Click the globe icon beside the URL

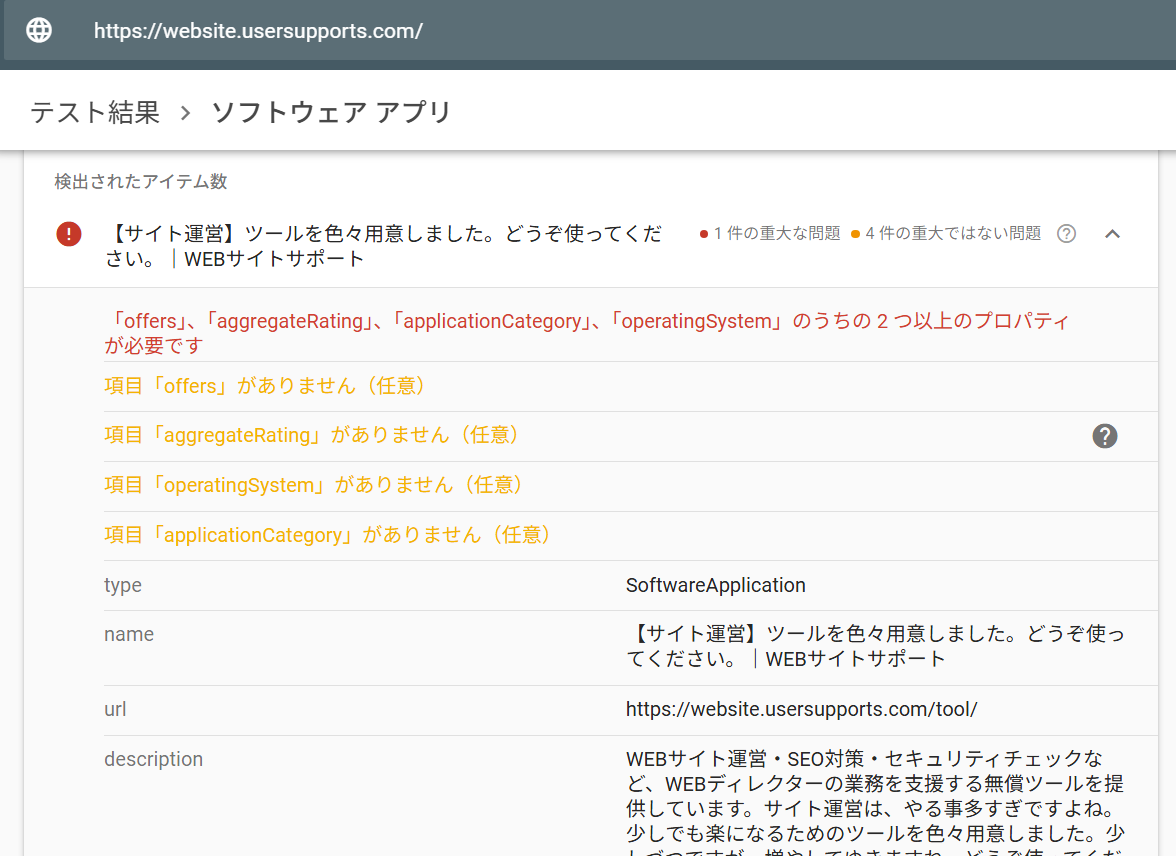39,31
